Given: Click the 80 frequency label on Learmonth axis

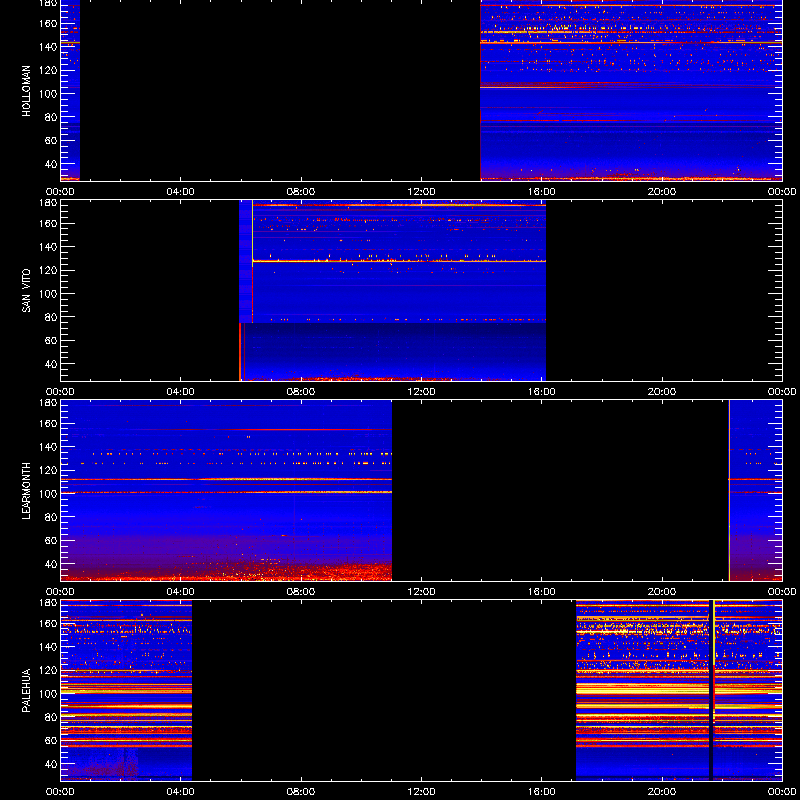Looking at the screenshot, I should 51,517.
